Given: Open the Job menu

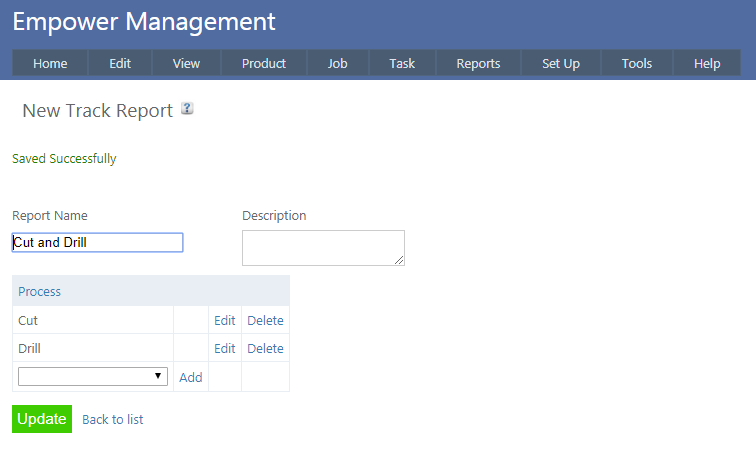Looking at the screenshot, I should [x=338, y=63].
